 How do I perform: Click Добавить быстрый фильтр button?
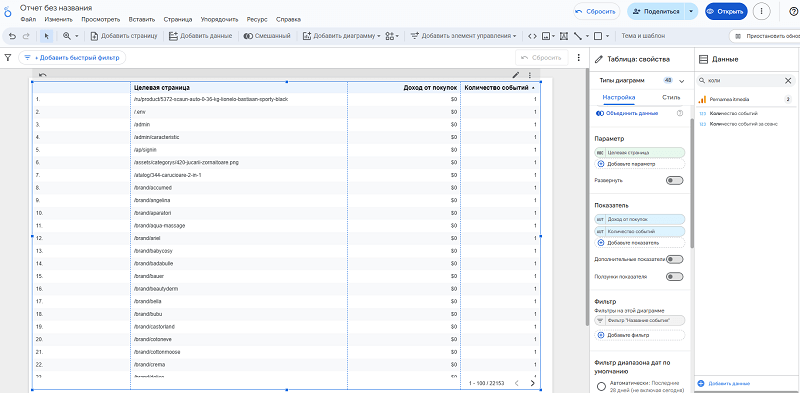pos(72,58)
